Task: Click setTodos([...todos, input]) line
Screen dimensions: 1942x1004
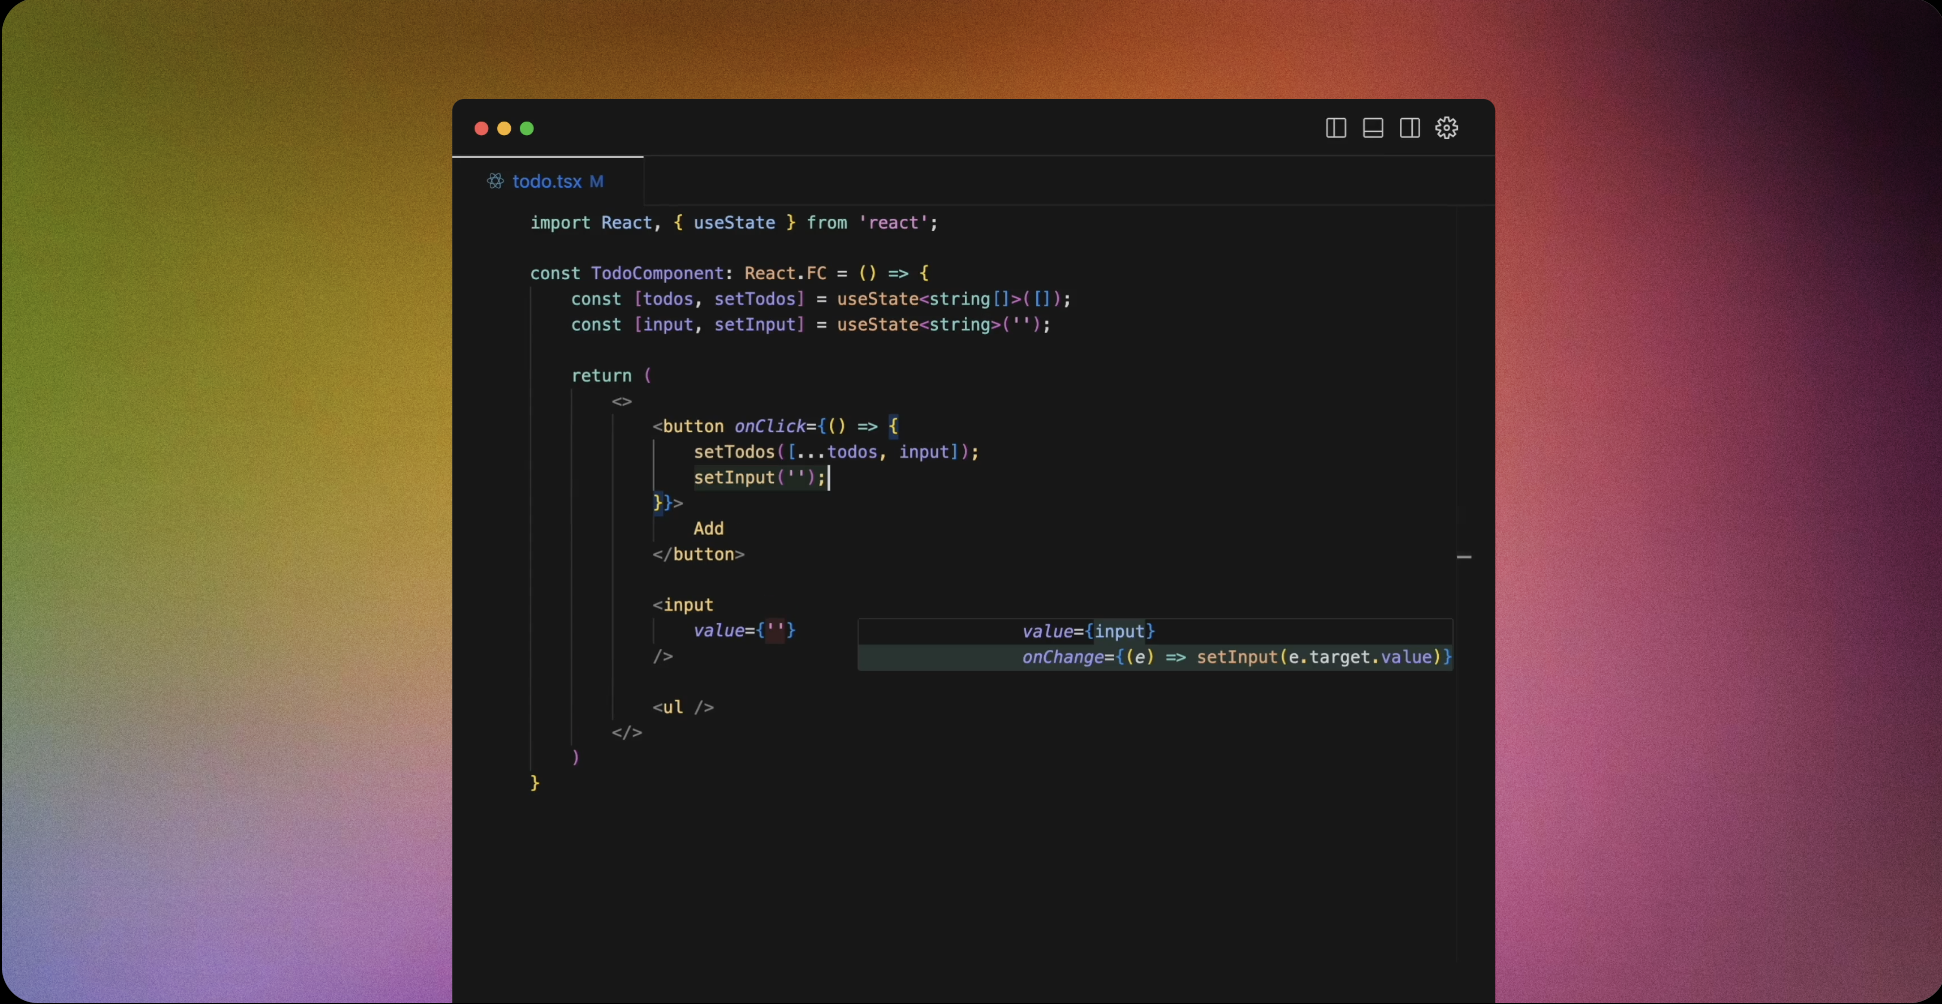Action: [x=836, y=452]
